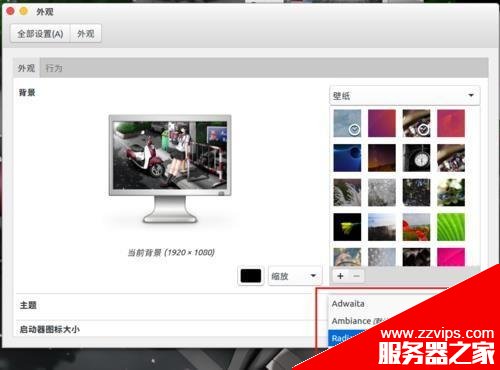Click the monitor preview of current background

pos(170,169)
